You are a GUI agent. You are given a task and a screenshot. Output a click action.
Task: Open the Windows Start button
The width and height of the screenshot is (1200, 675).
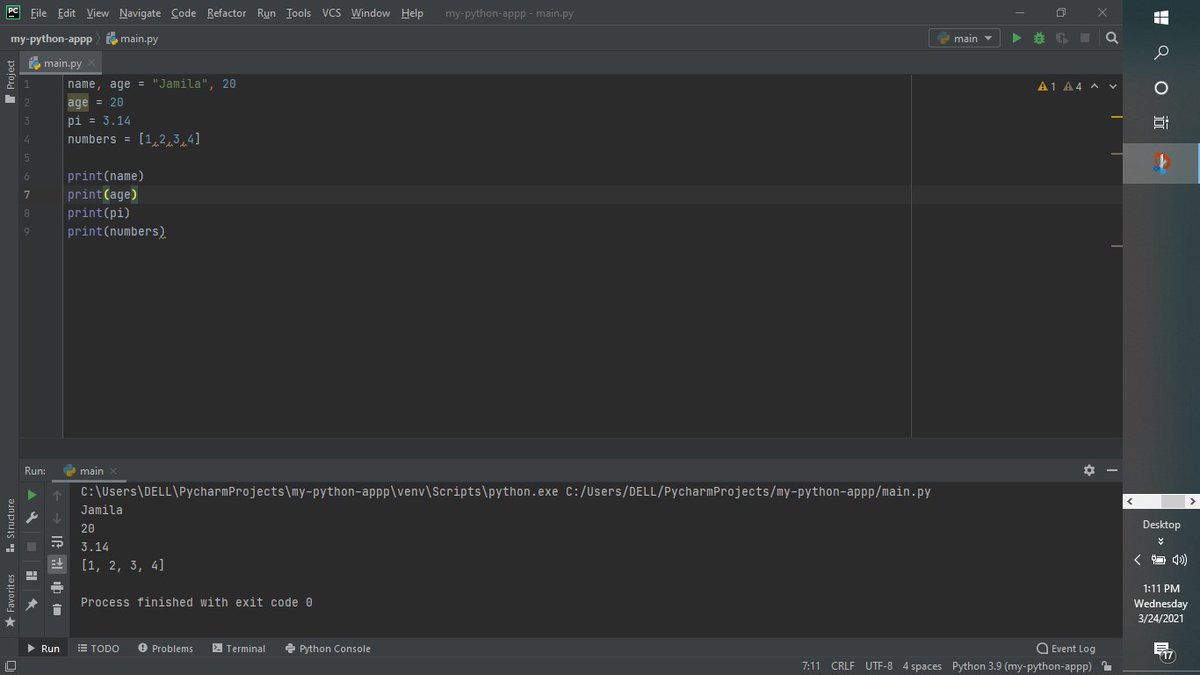click(x=1161, y=17)
